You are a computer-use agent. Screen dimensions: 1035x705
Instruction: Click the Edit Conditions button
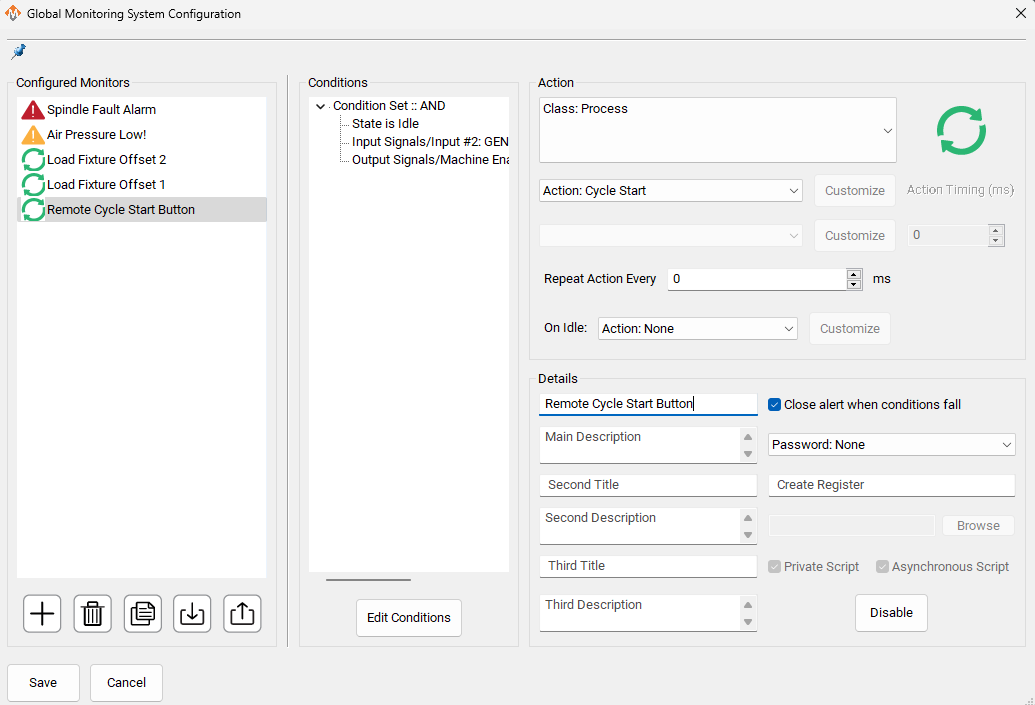click(408, 618)
